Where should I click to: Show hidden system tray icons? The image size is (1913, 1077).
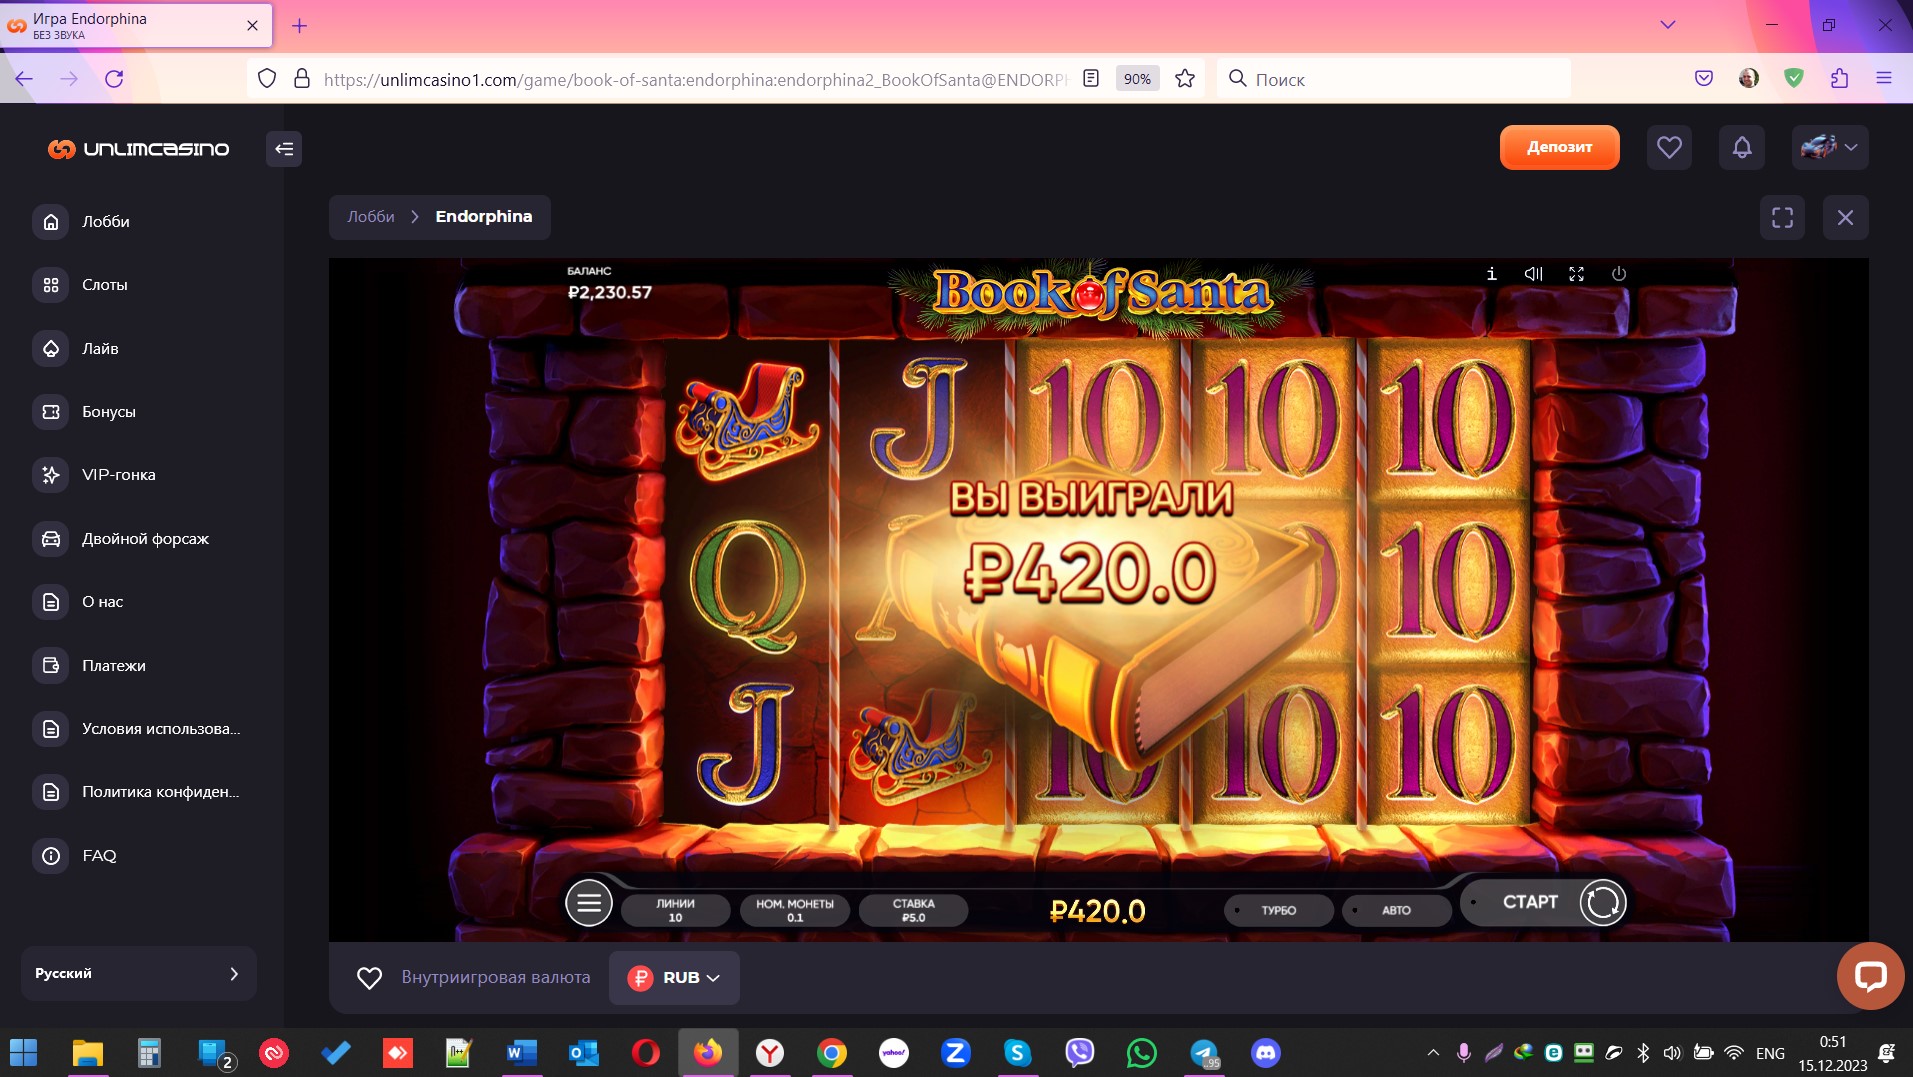[x=1433, y=1053]
